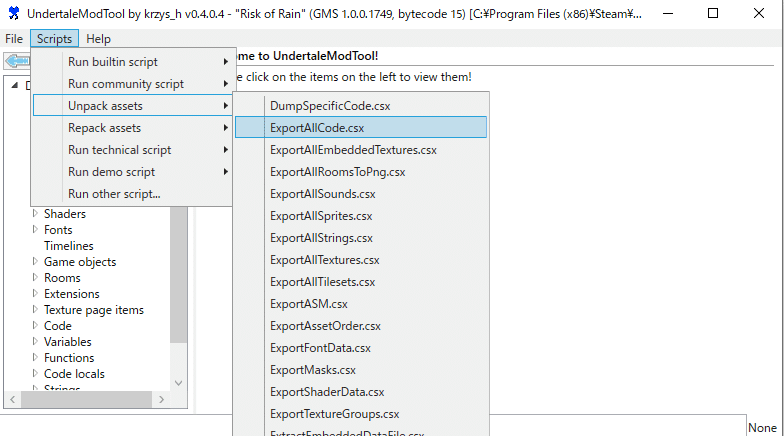The width and height of the screenshot is (784, 436).
Task: Click the None status text
Action: point(762,428)
